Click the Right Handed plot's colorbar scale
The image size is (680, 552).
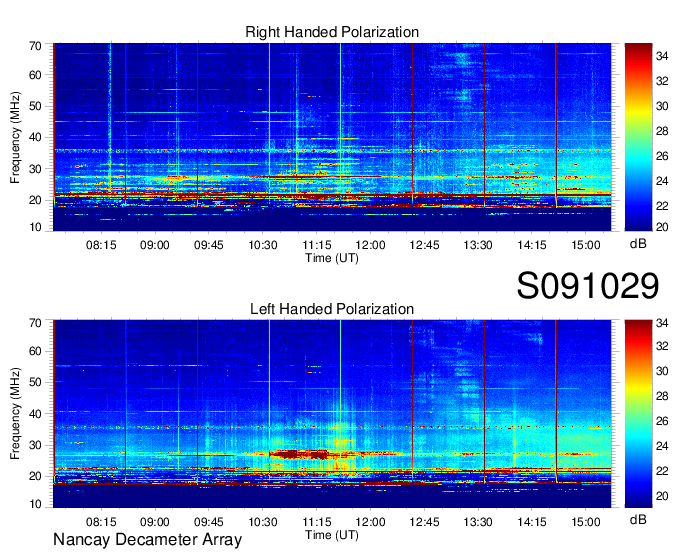coord(638,137)
